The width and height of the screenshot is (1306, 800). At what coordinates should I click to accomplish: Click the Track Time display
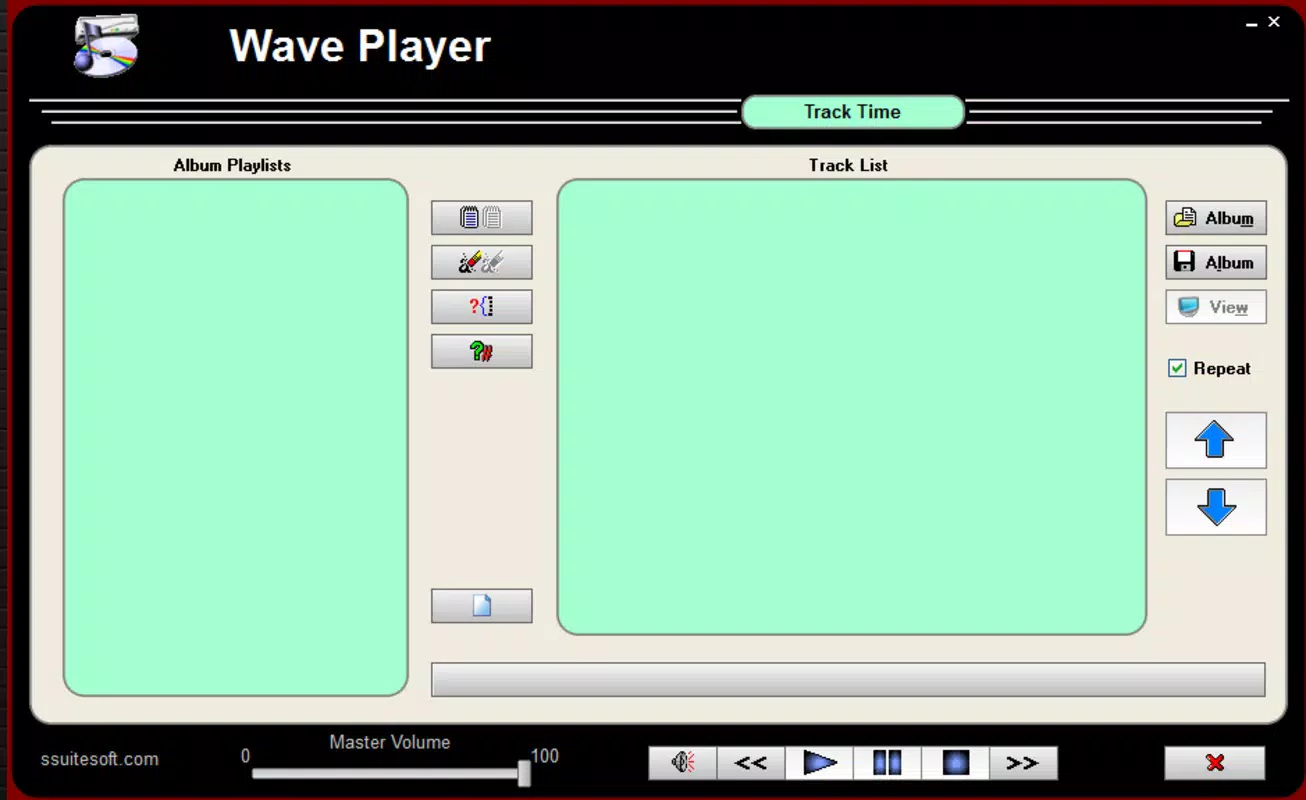click(x=853, y=112)
